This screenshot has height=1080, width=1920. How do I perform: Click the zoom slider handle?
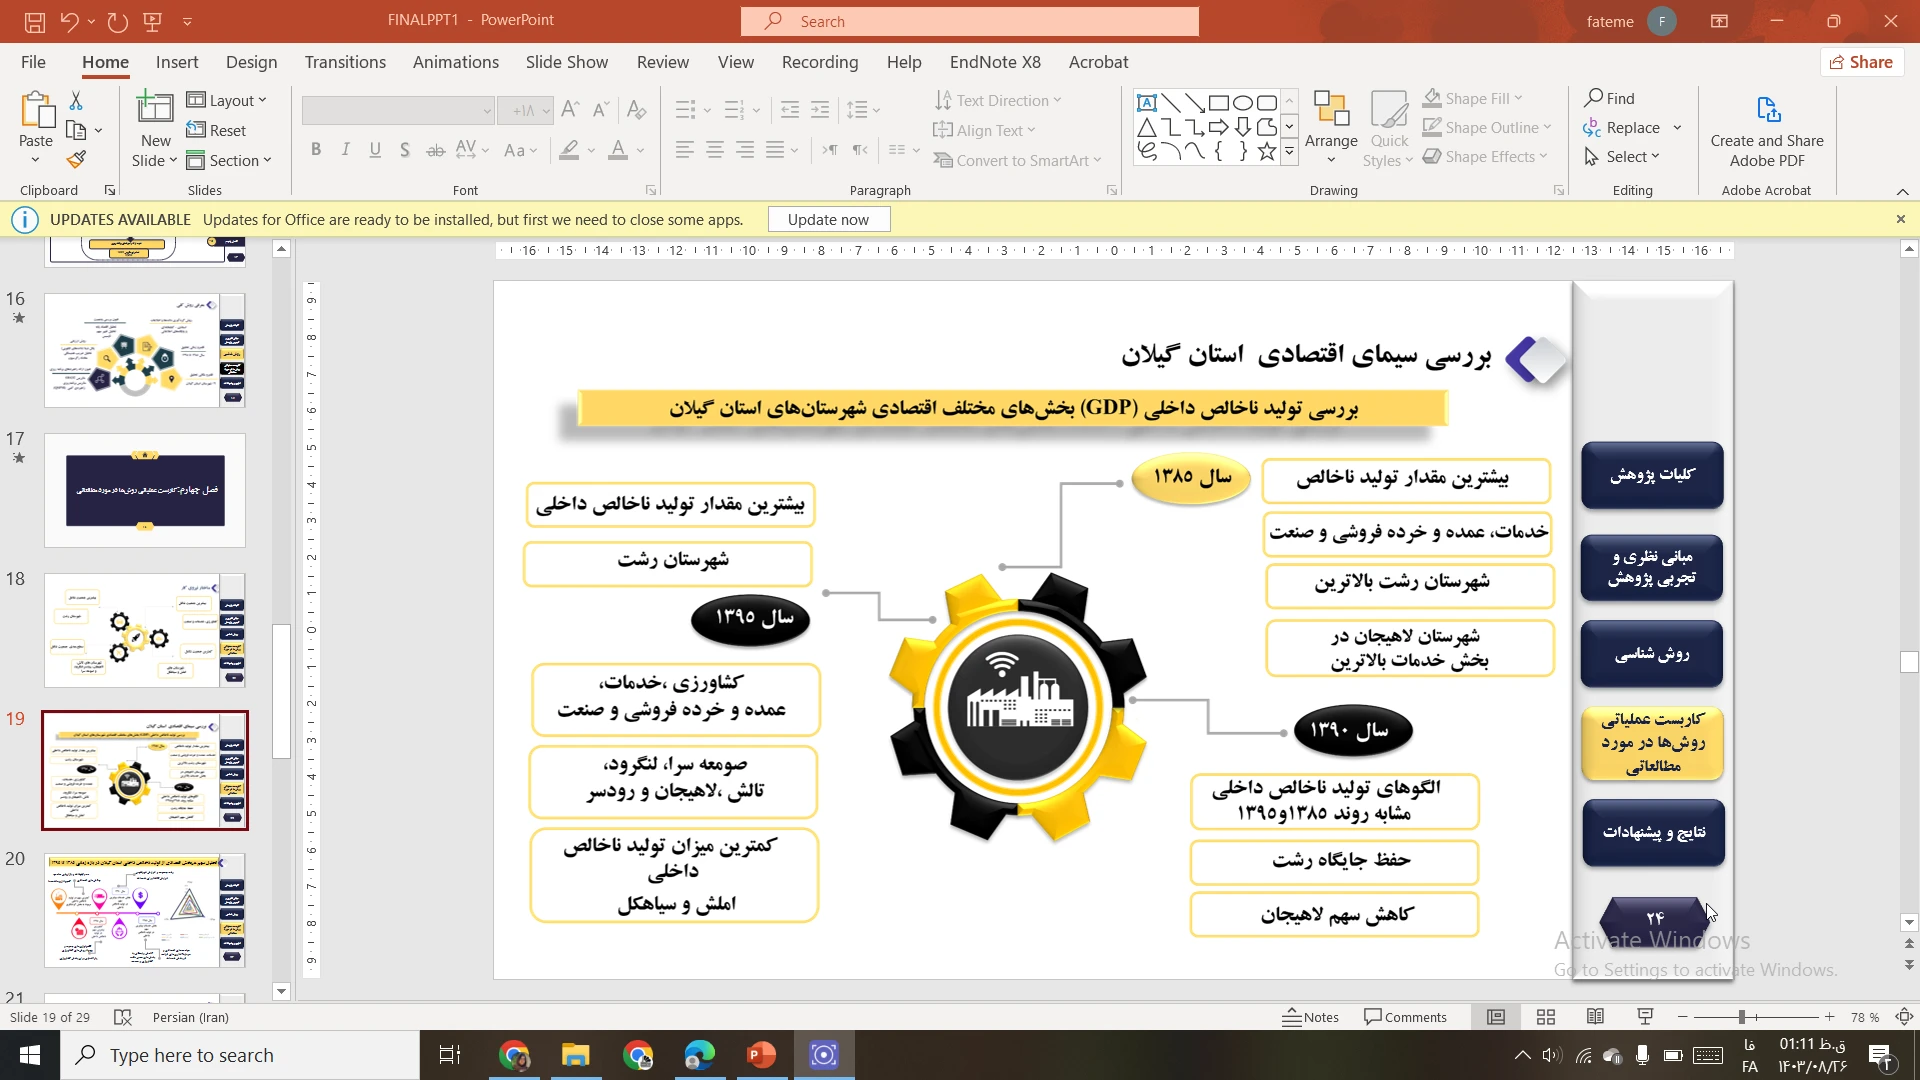pos(1741,1017)
